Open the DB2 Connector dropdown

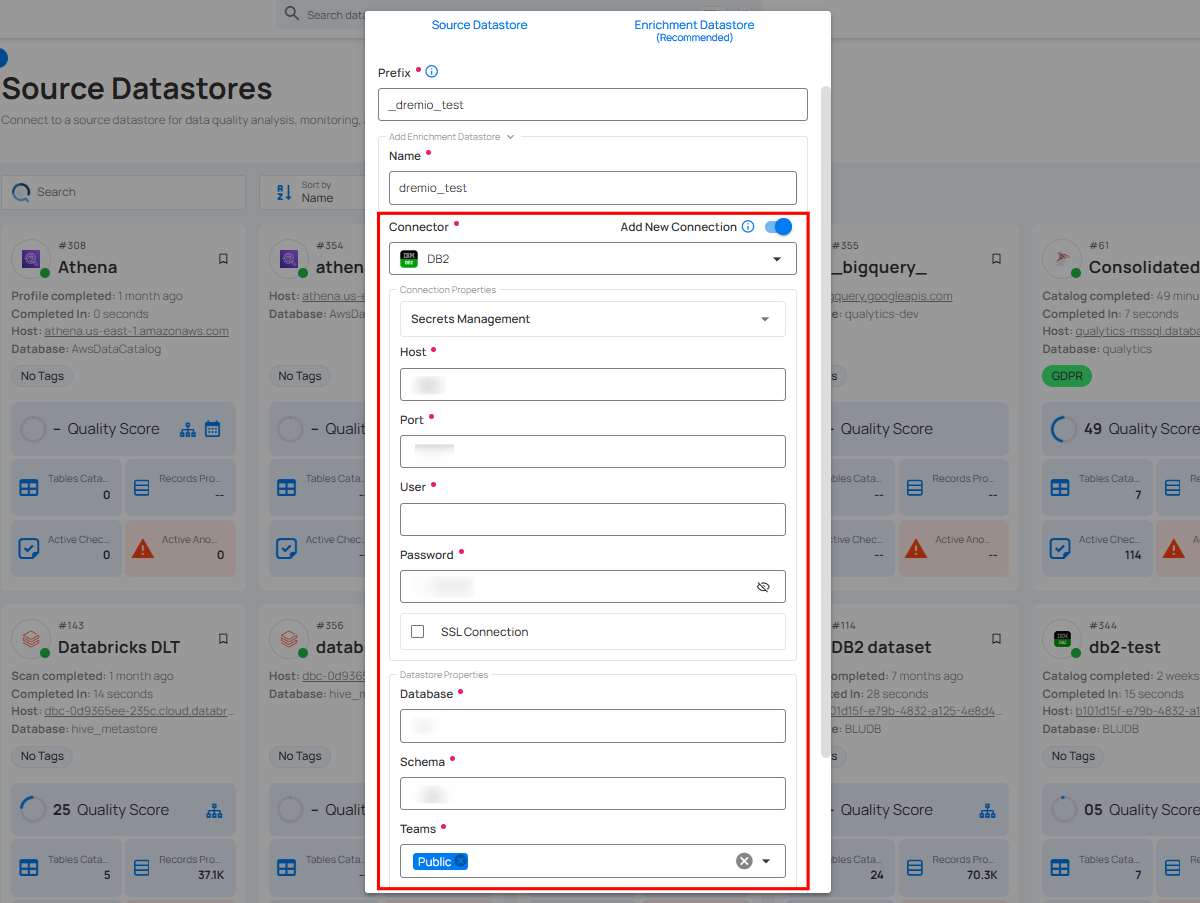click(x=593, y=259)
